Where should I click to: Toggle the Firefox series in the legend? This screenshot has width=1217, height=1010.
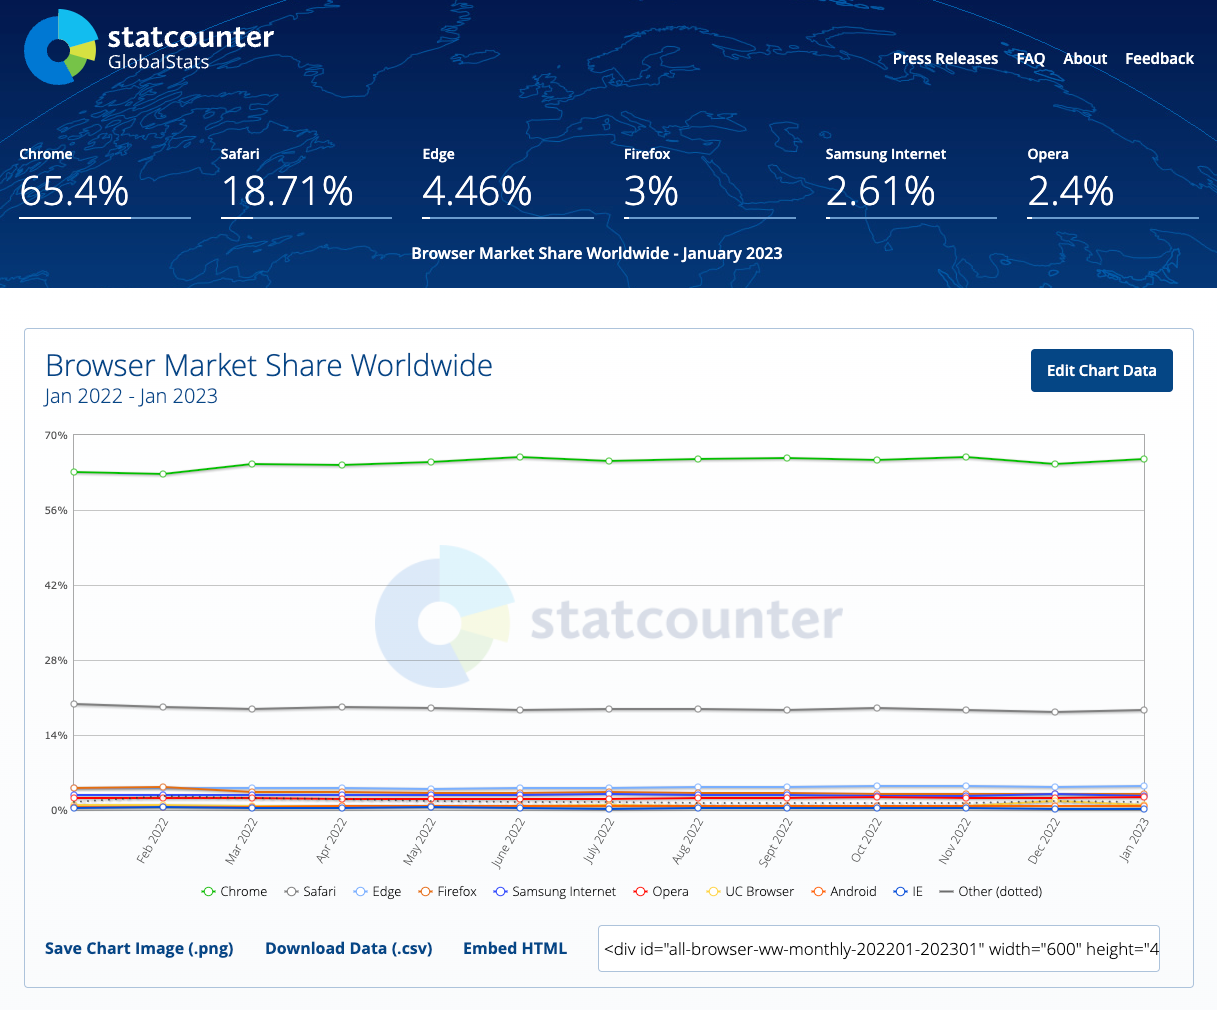(x=447, y=891)
